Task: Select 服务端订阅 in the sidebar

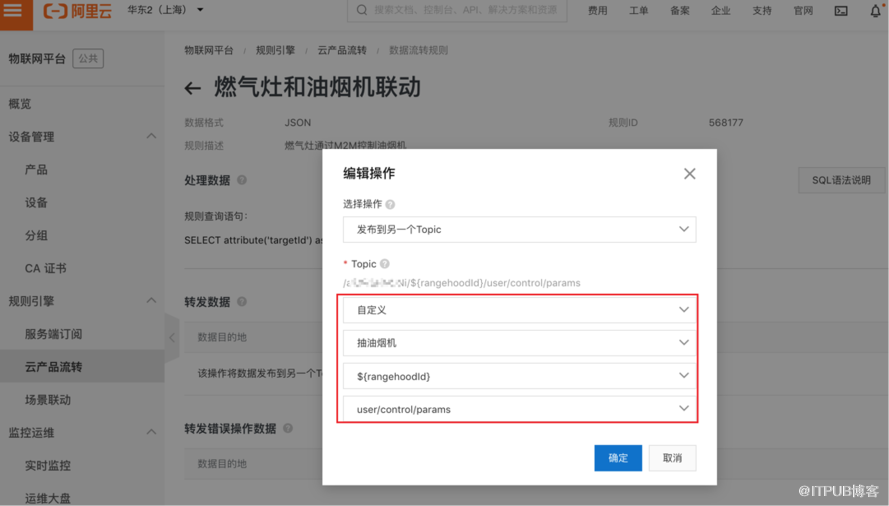Action: (x=53, y=334)
